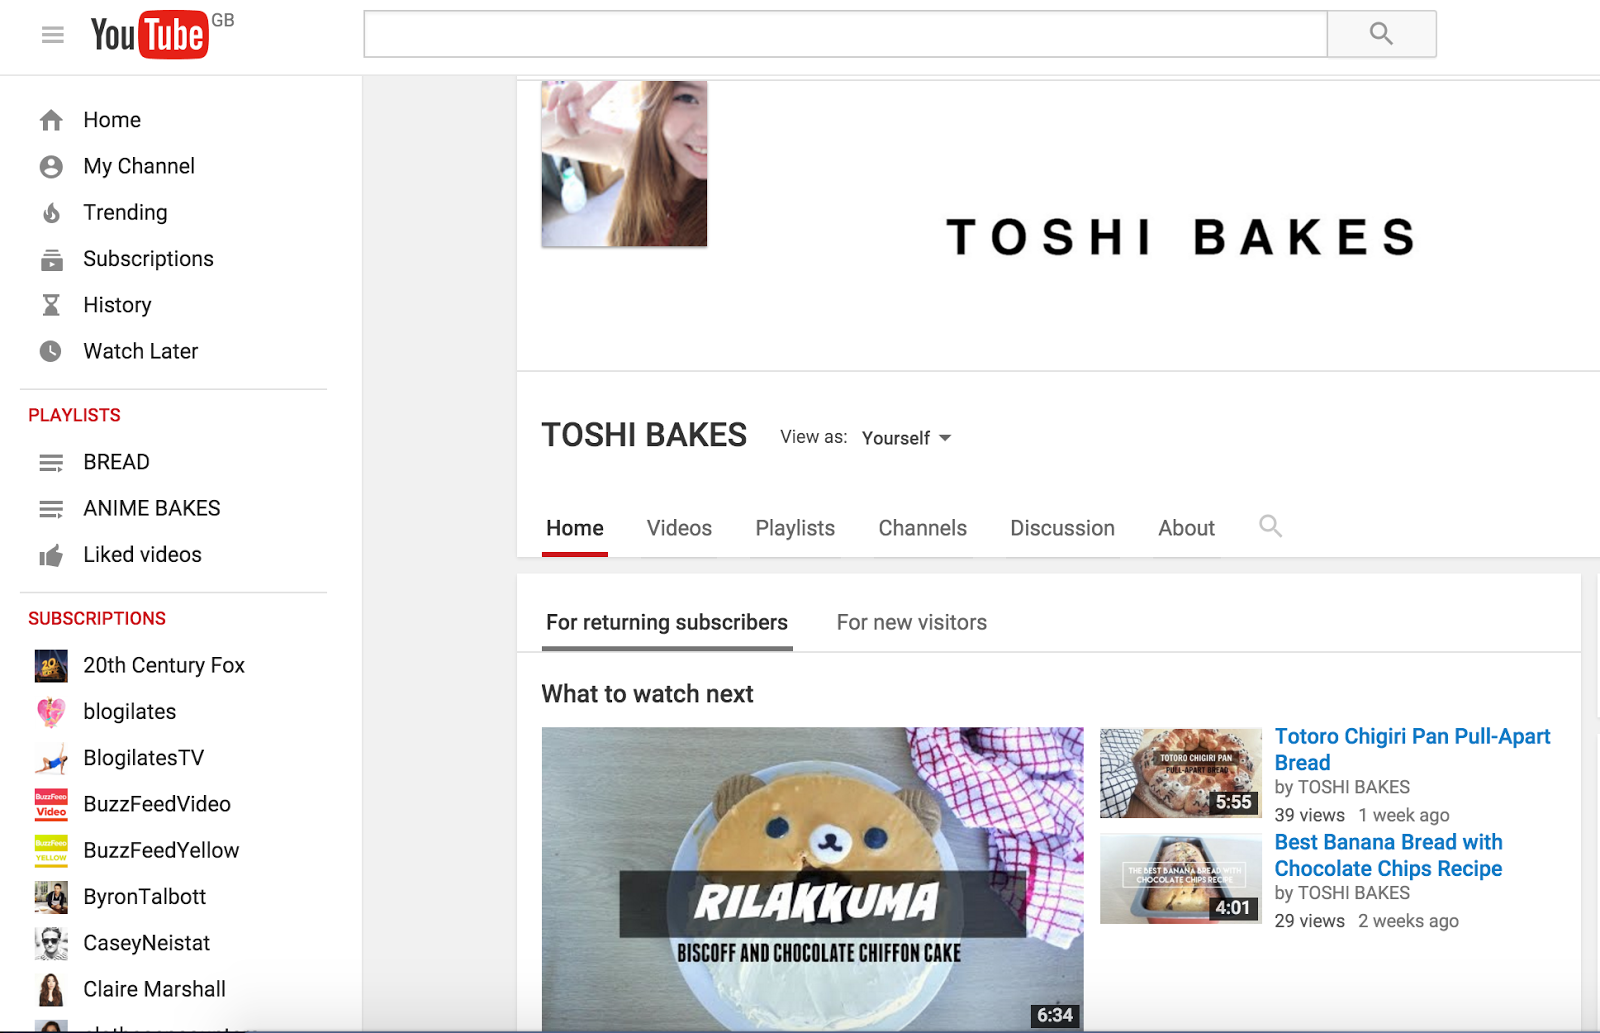1600x1033 pixels.
Task: Click the 'What to watch next' heading
Action: coord(647,694)
